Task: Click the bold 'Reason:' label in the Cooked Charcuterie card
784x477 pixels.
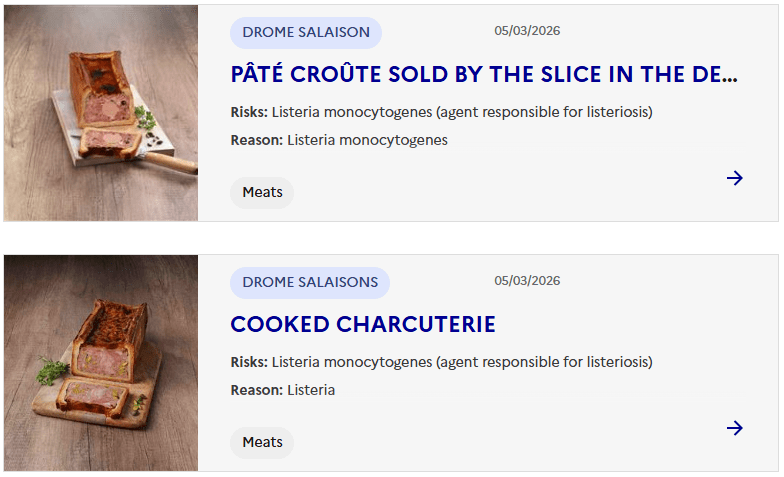Action: point(257,390)
